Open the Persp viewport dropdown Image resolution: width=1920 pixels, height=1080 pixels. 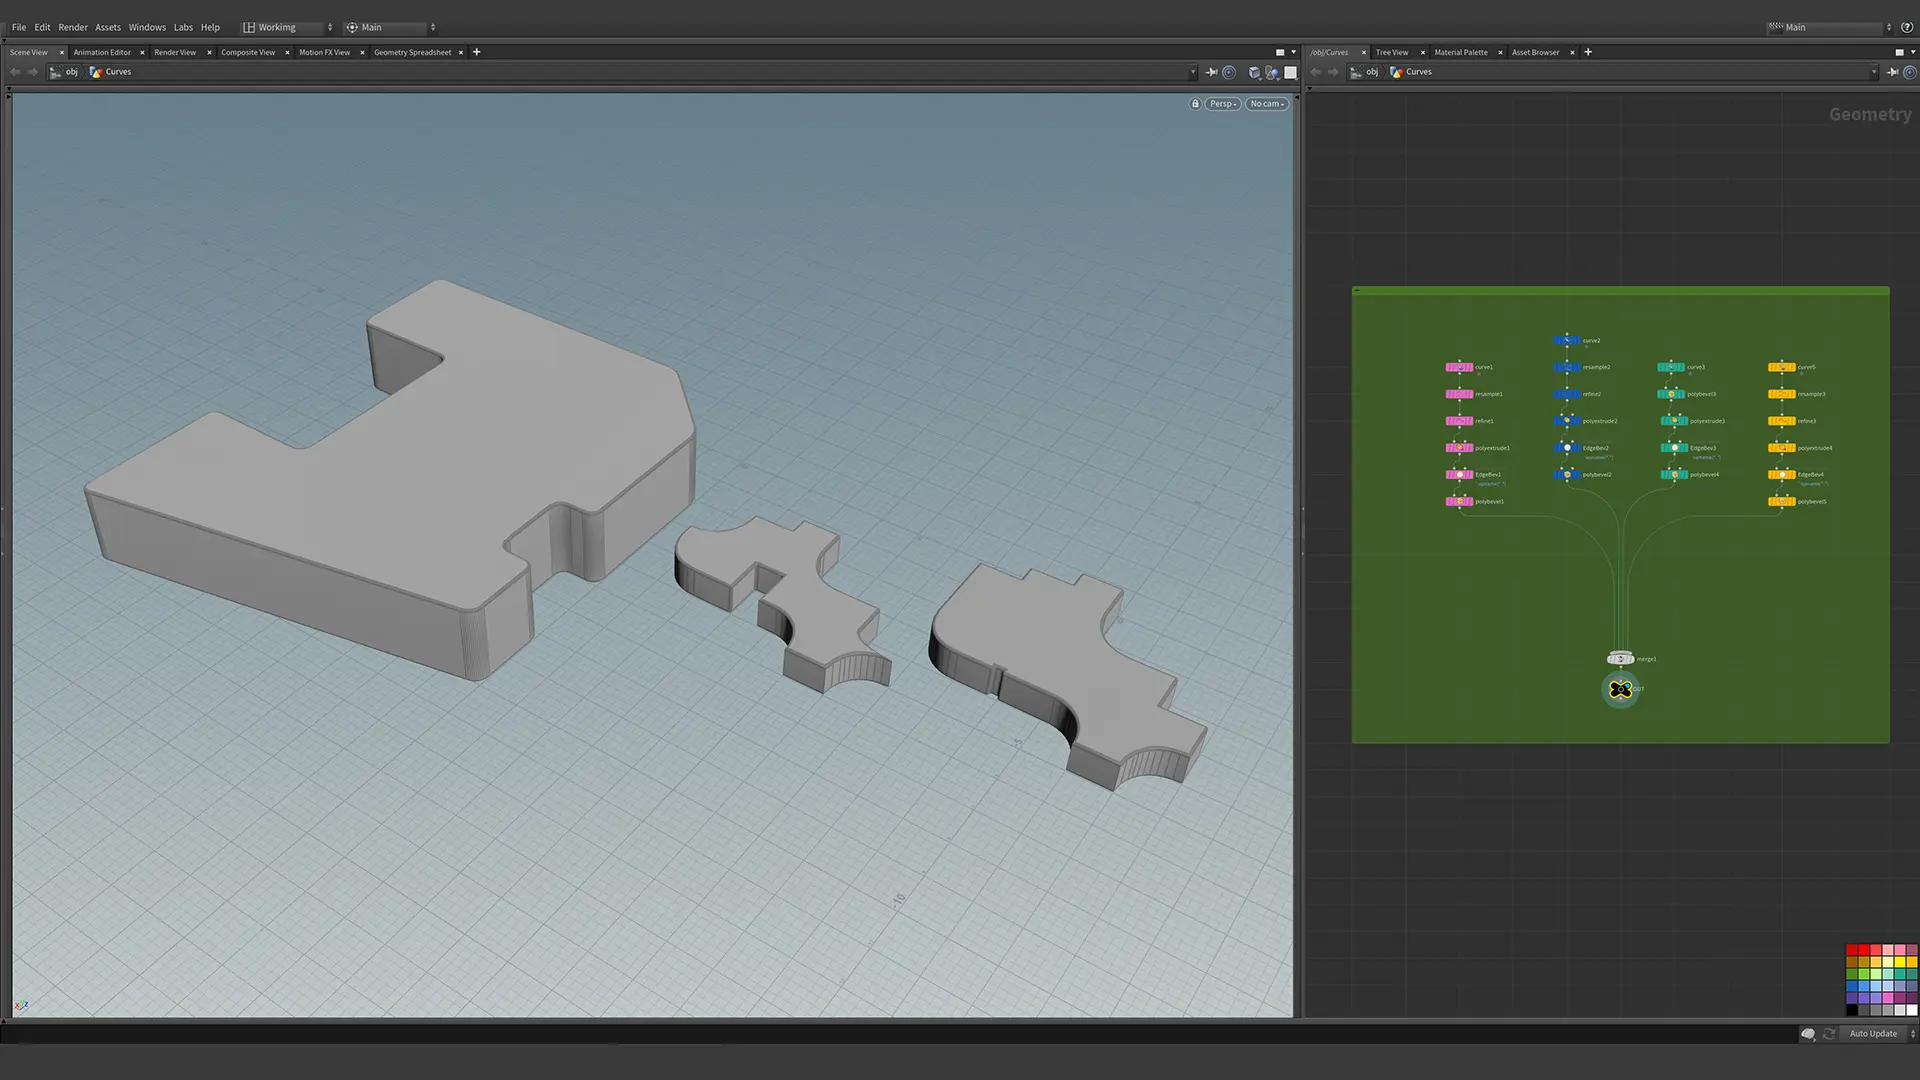coord(1223,104)
